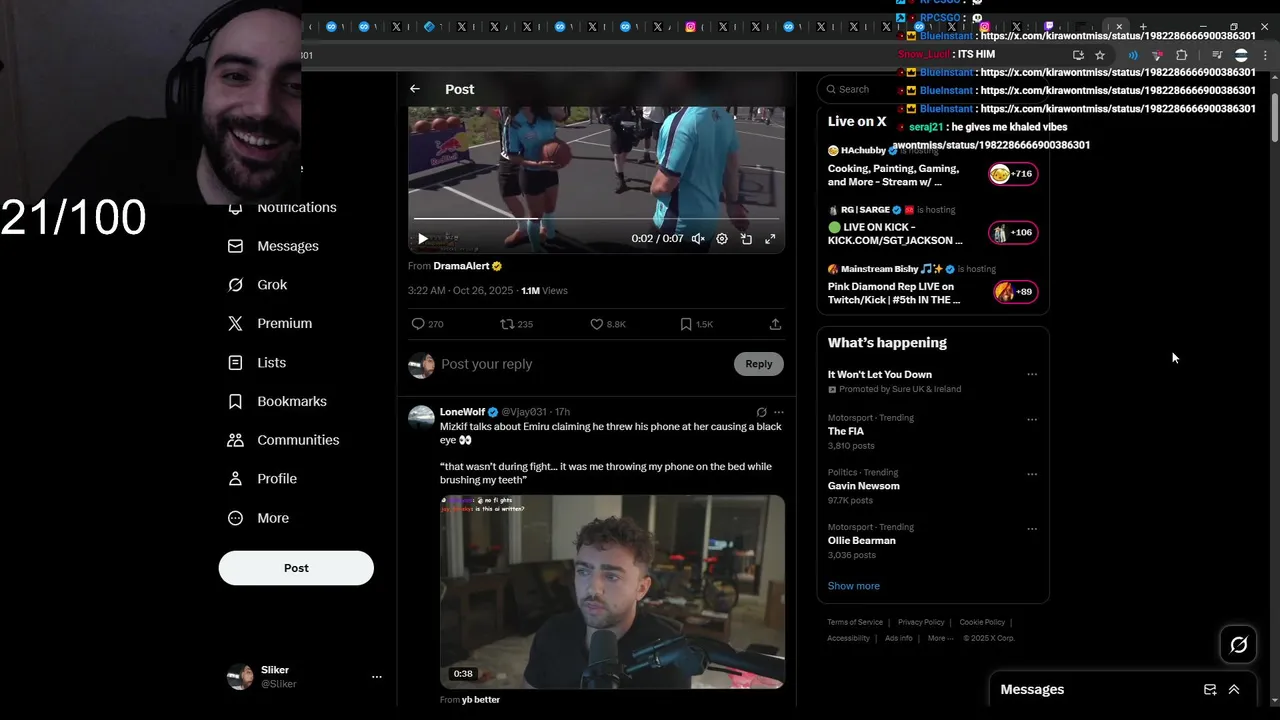This screenshot has width=1280, height=720.
Task: Open Communities in the sidebar
Action: 284,440
